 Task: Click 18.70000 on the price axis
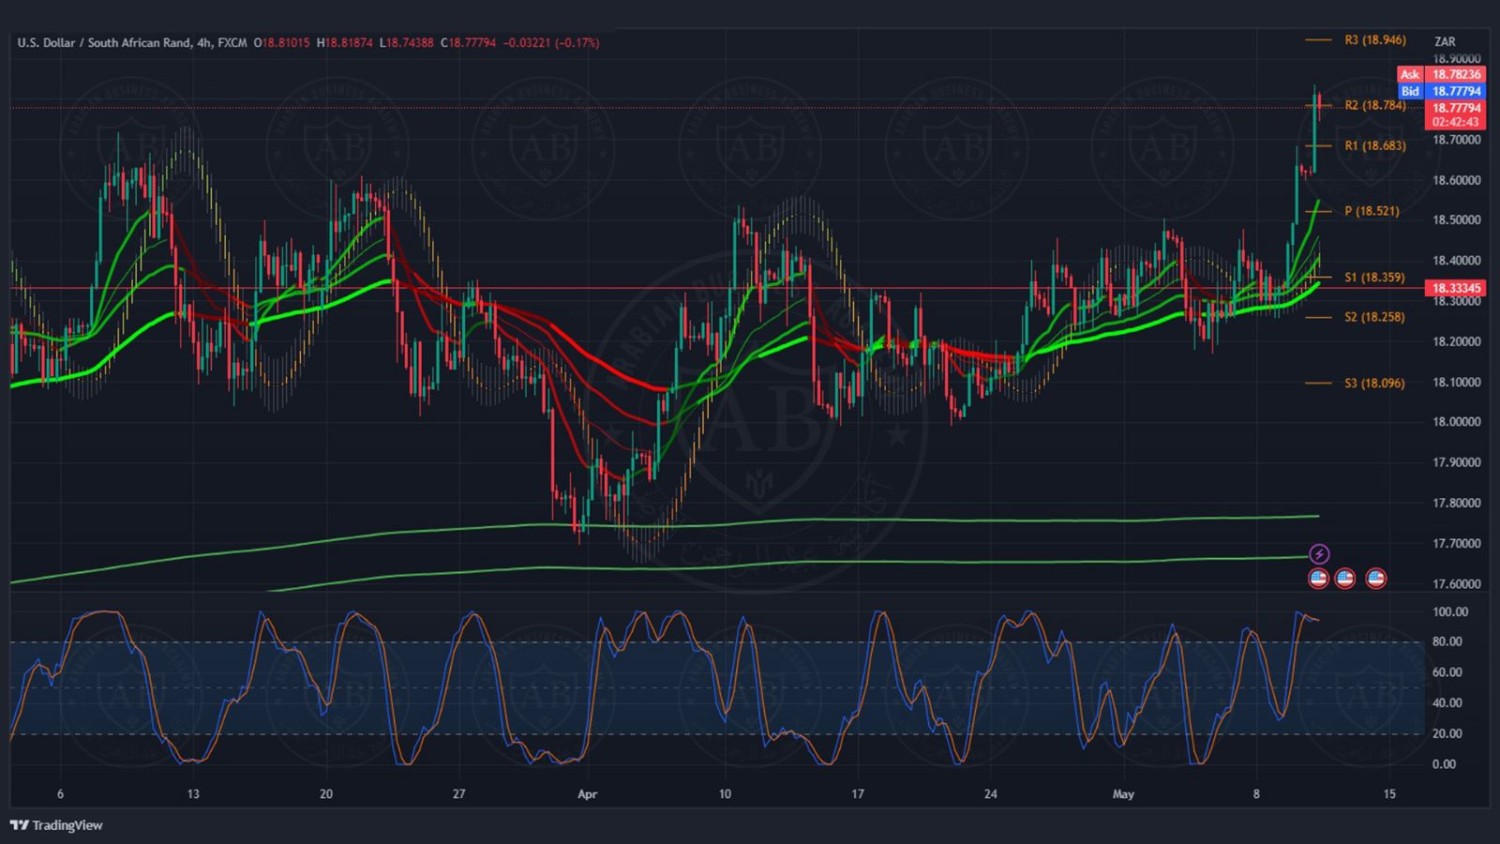(1456, 140)
